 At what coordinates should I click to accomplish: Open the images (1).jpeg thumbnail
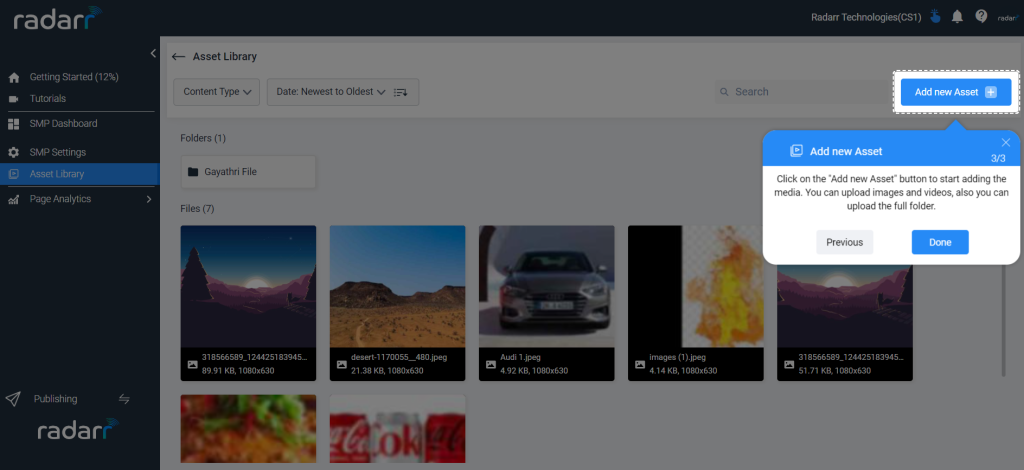[x=696, y=287]
